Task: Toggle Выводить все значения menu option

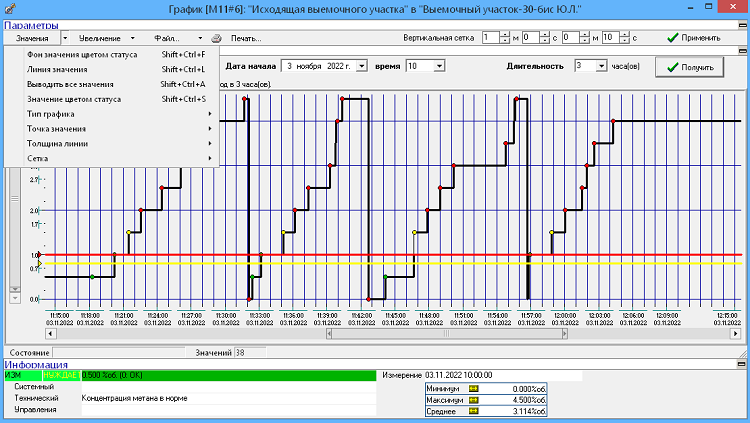Action: pyautogui.click(x=111, y=84)
